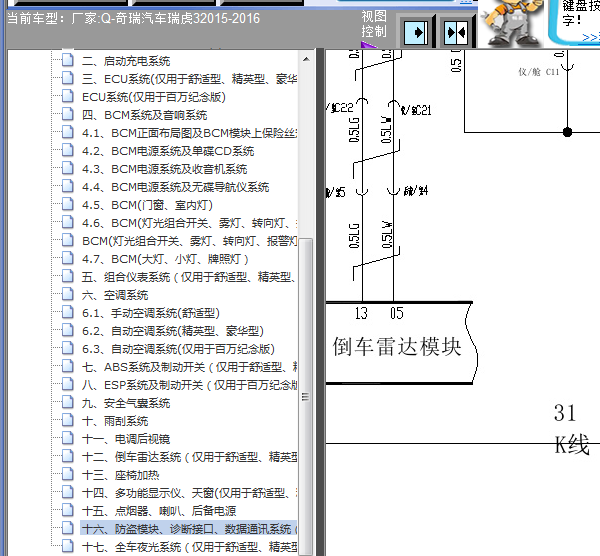Select 4.6、BCM(灯光组合开关 entry
600x556 pixels.
(x=189, y=223)
